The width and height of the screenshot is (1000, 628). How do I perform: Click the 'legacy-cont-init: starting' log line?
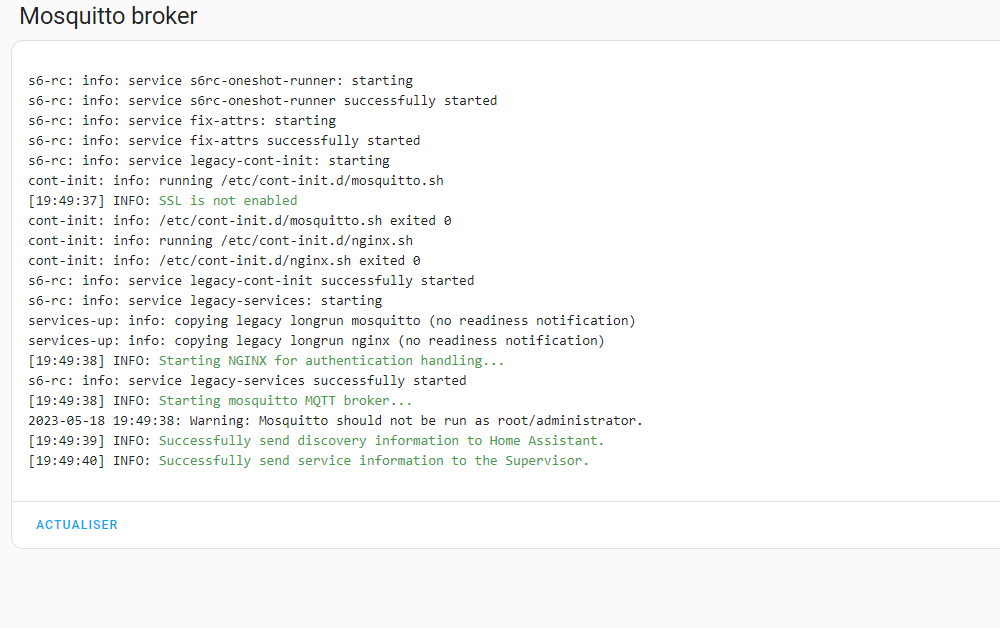point(209,161)
